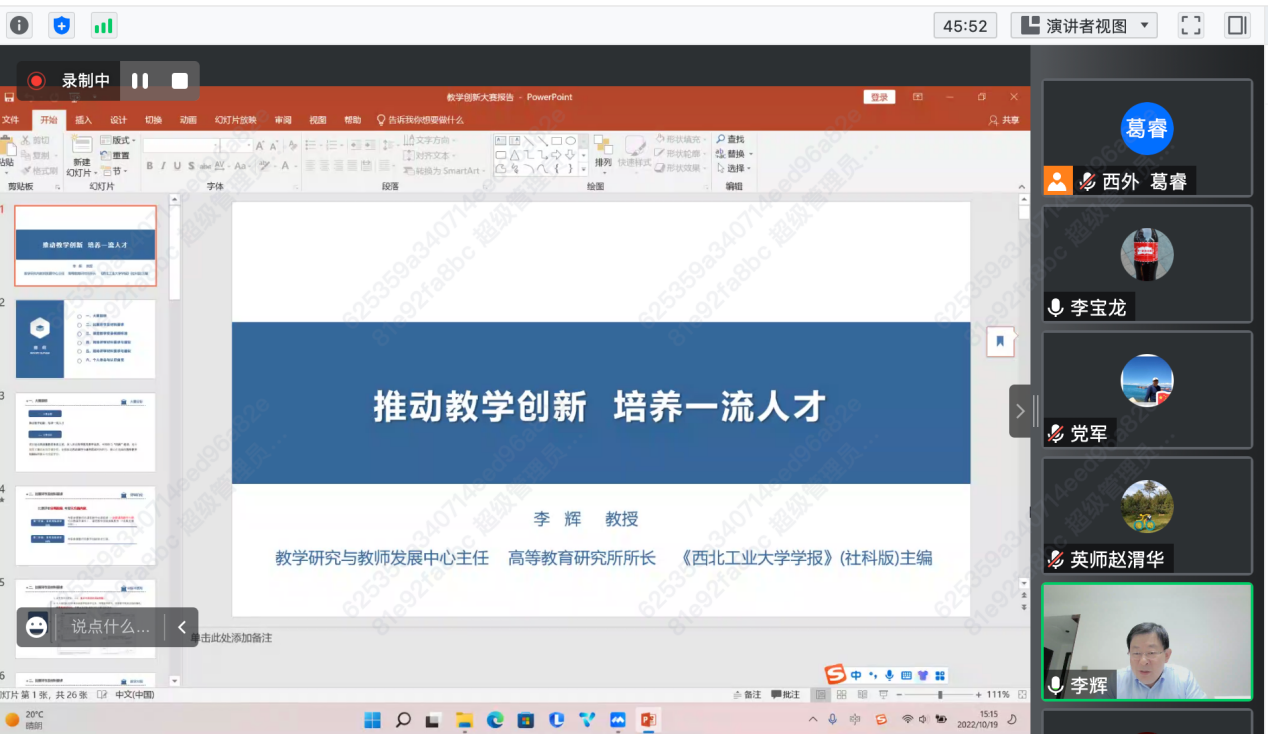The height and width of the screenshot is (734, 1268).
Task: Adjust the zoom slider handle
Action: (x=939, y=694)
